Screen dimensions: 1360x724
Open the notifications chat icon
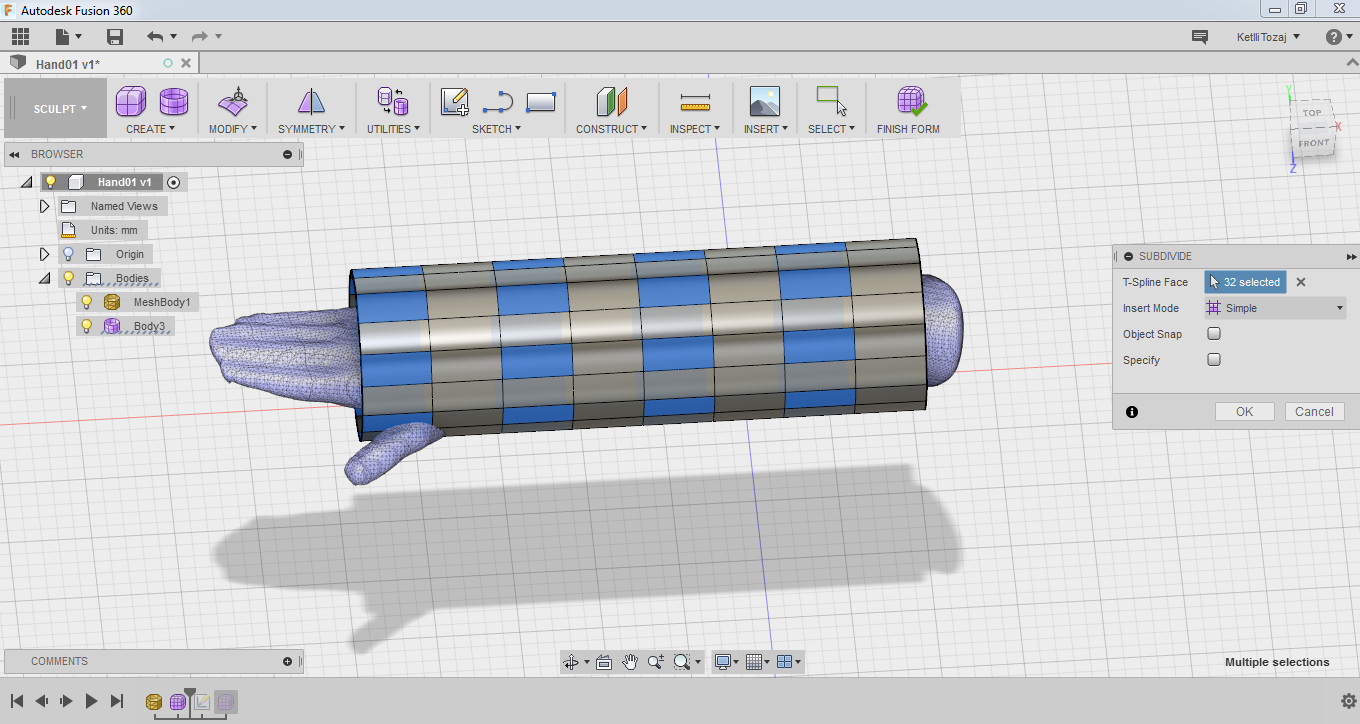coord(1200,37)
